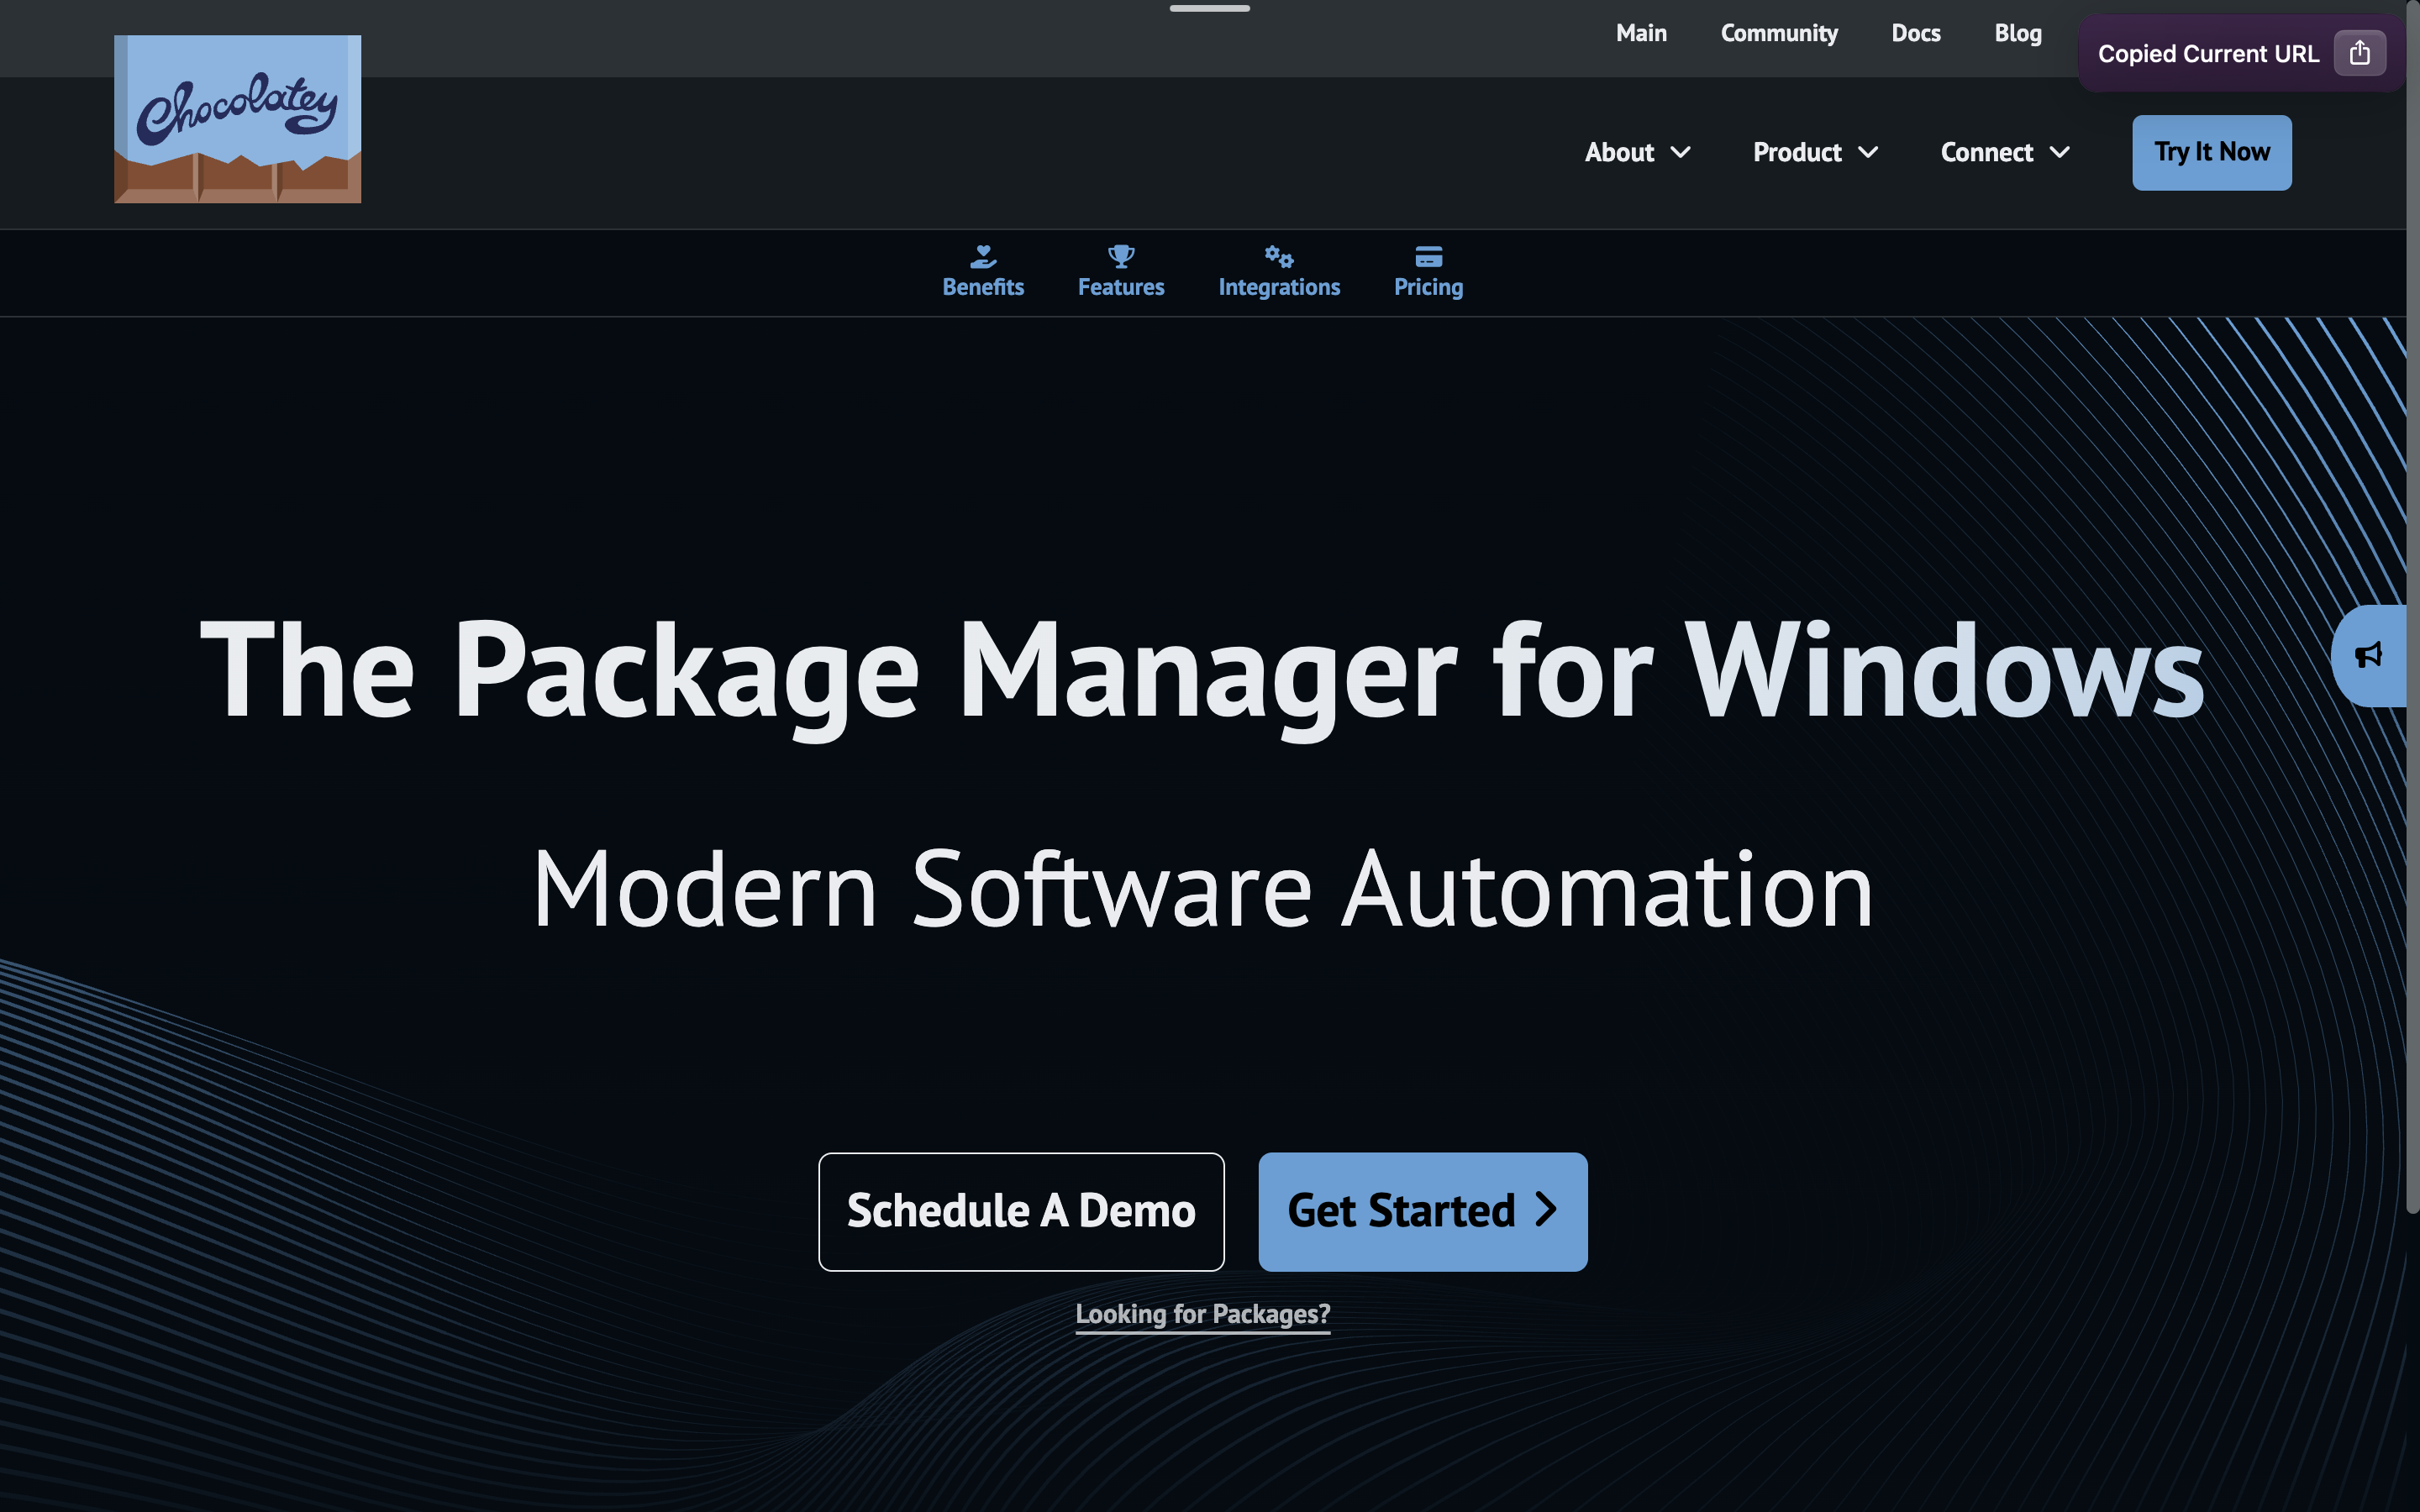
Task: Click the Features trophy icon
Action: 1121,257
